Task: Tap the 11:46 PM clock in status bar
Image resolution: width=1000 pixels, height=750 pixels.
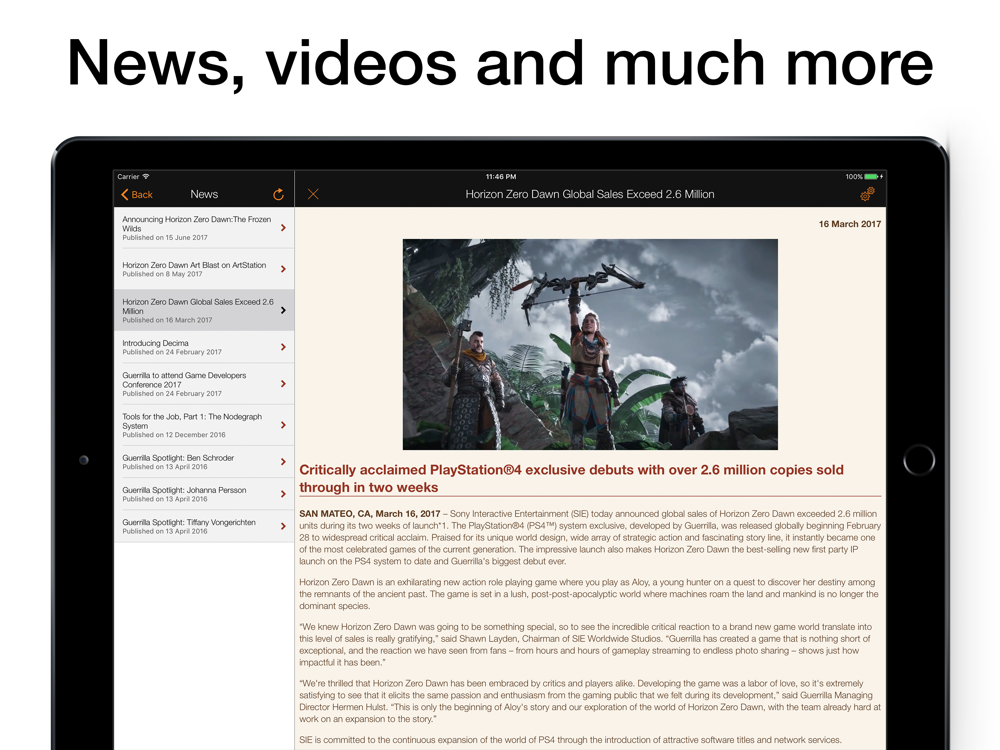Action: click(x=501, y=177)
